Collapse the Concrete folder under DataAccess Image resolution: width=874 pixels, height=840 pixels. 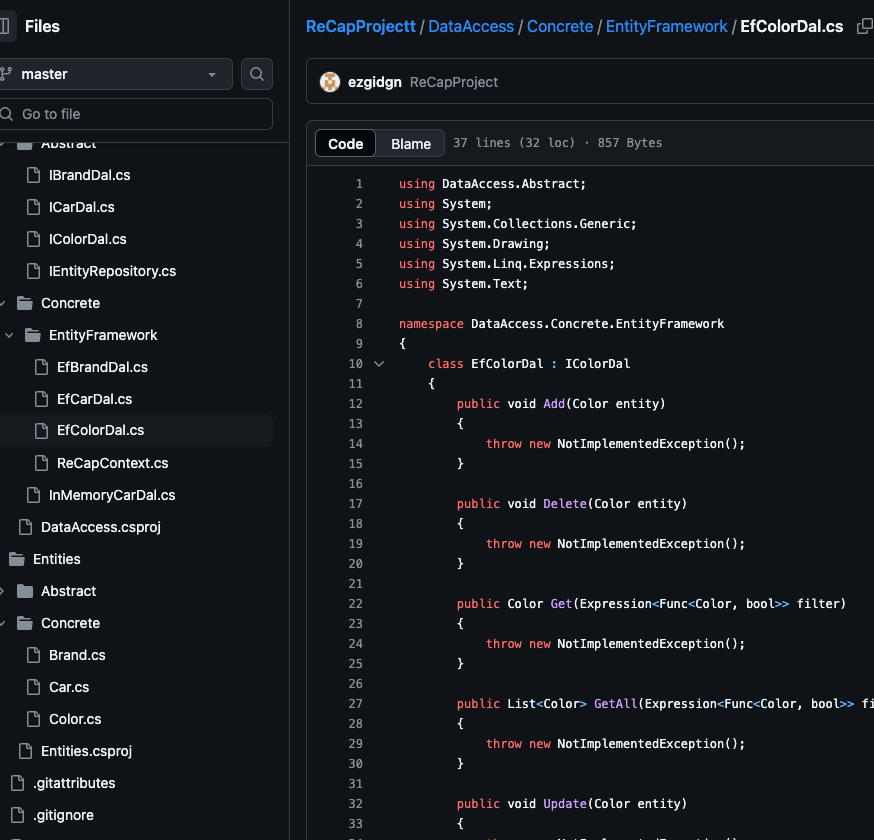pos(2,303)
